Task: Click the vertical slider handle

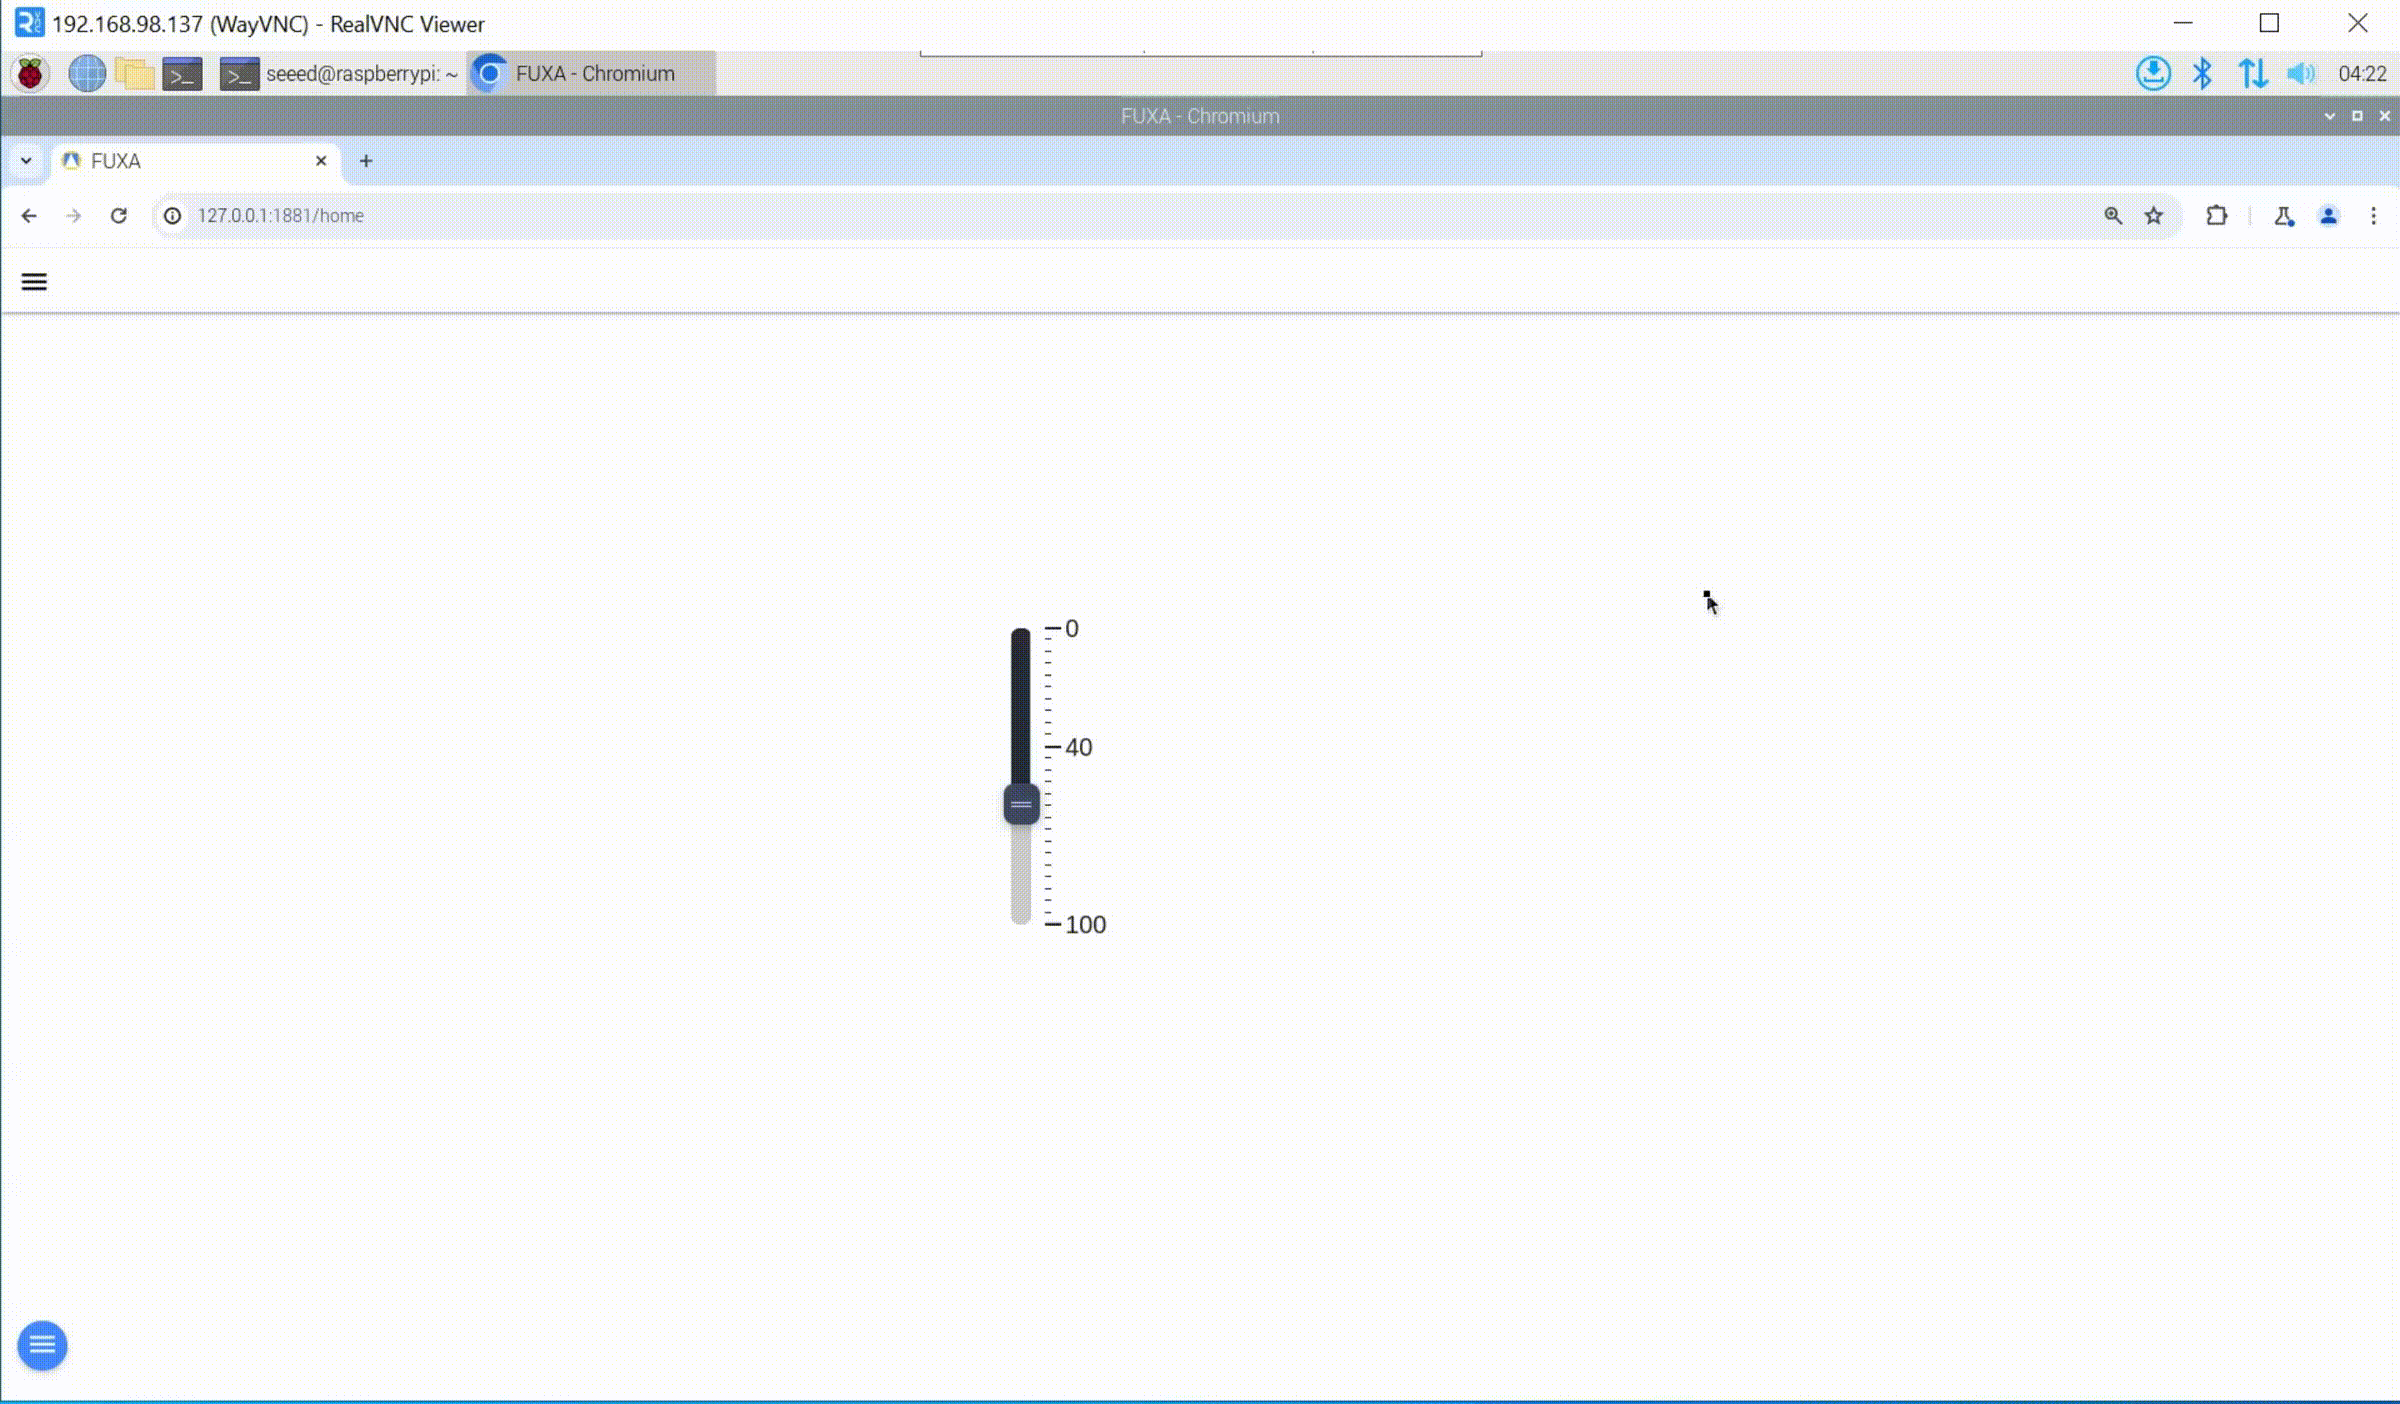Action: coord(1021,805)
